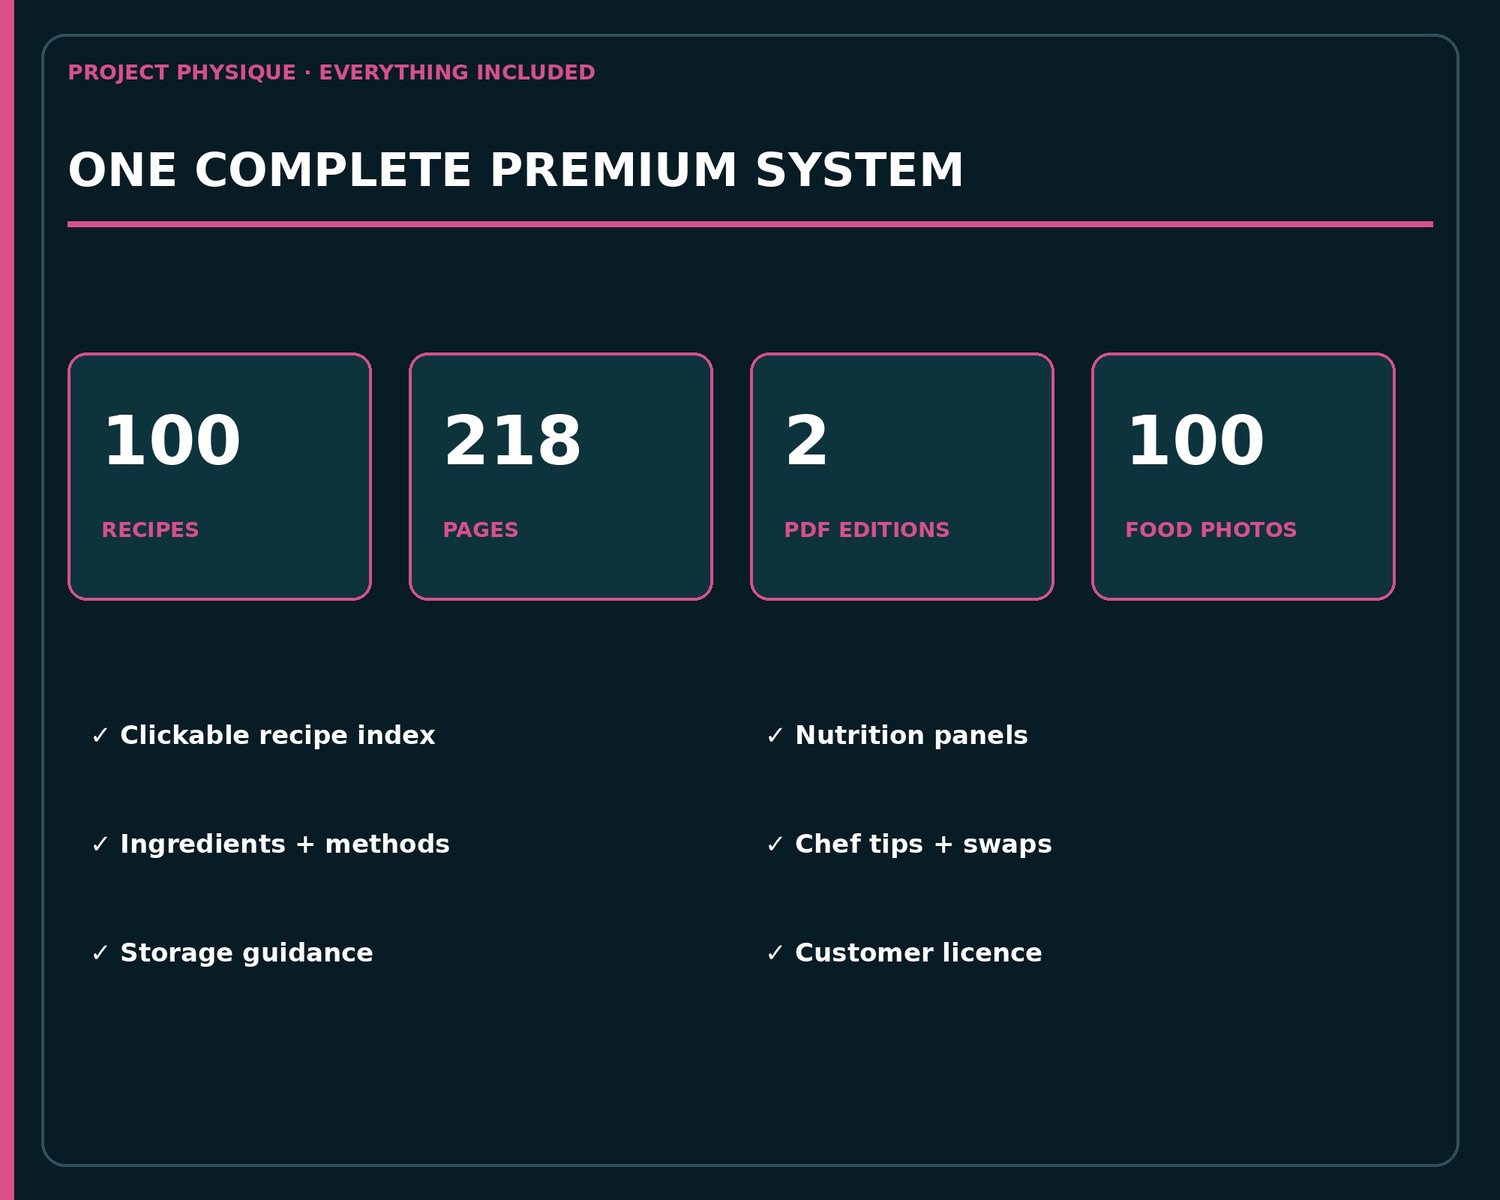This screenshot has height=1200, width=1500.
Task: Click the pink vertical accent bar
Action: tap(7, 600)
